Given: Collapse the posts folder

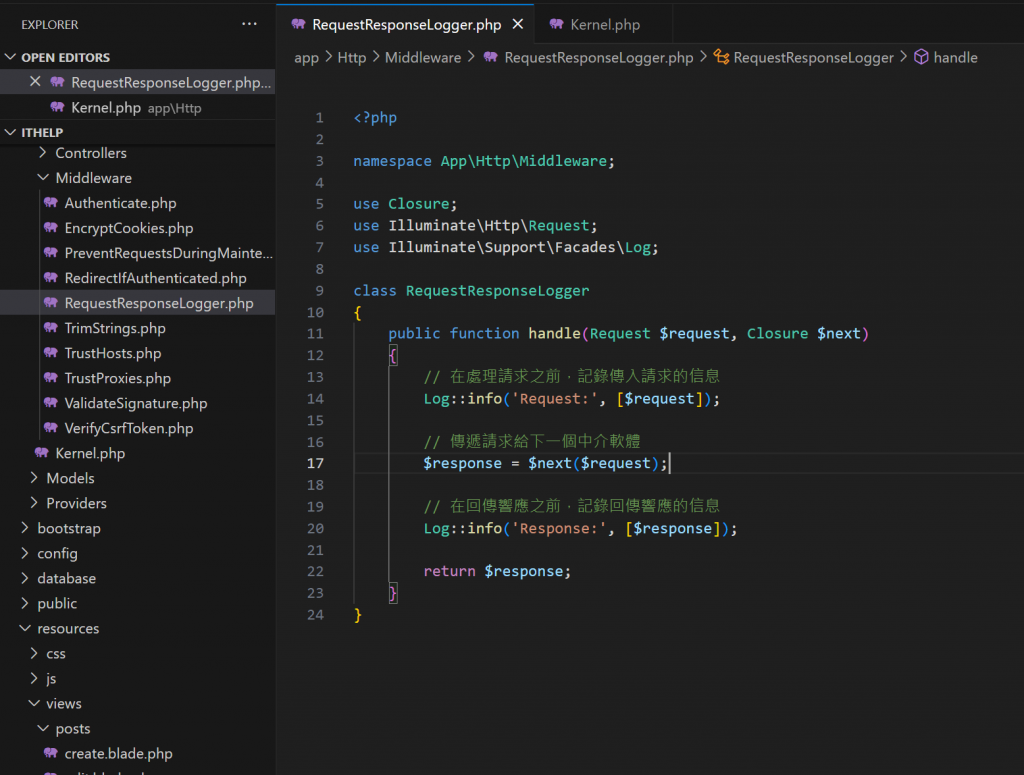Looking at the screenshot, I should coord(137,729).
